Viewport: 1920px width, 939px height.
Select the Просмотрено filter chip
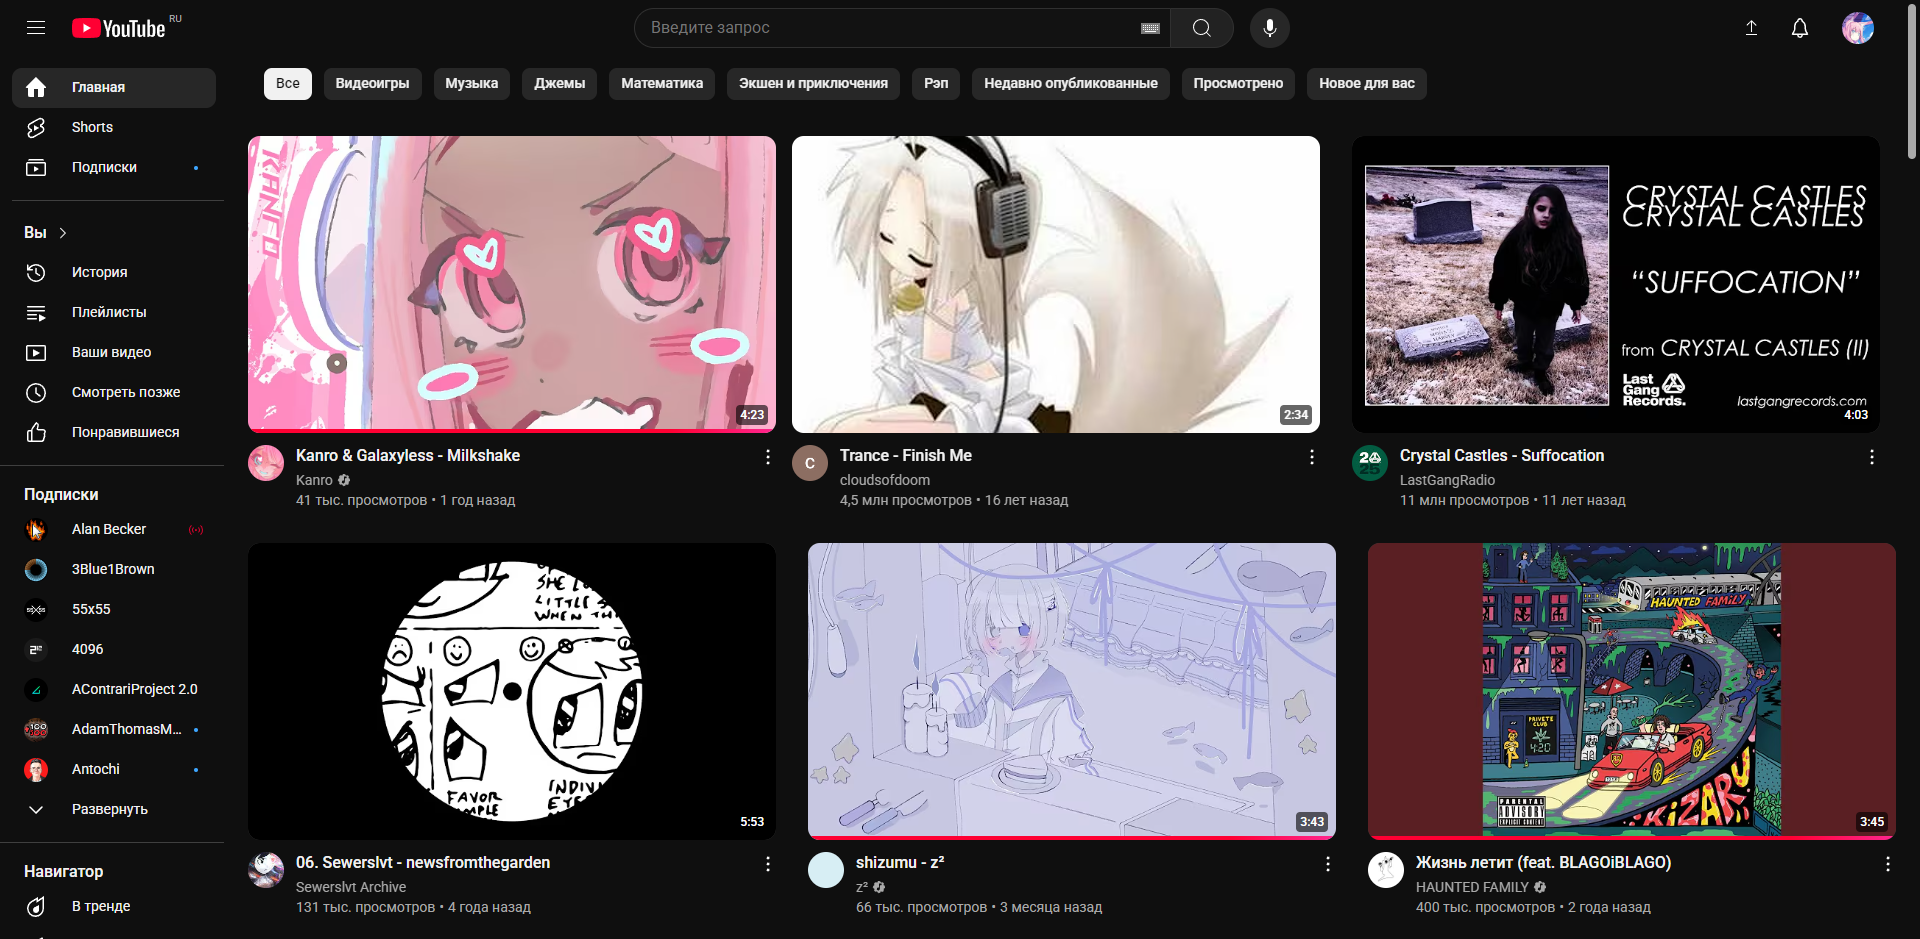pyautogui.click(x=1238, y=83)
